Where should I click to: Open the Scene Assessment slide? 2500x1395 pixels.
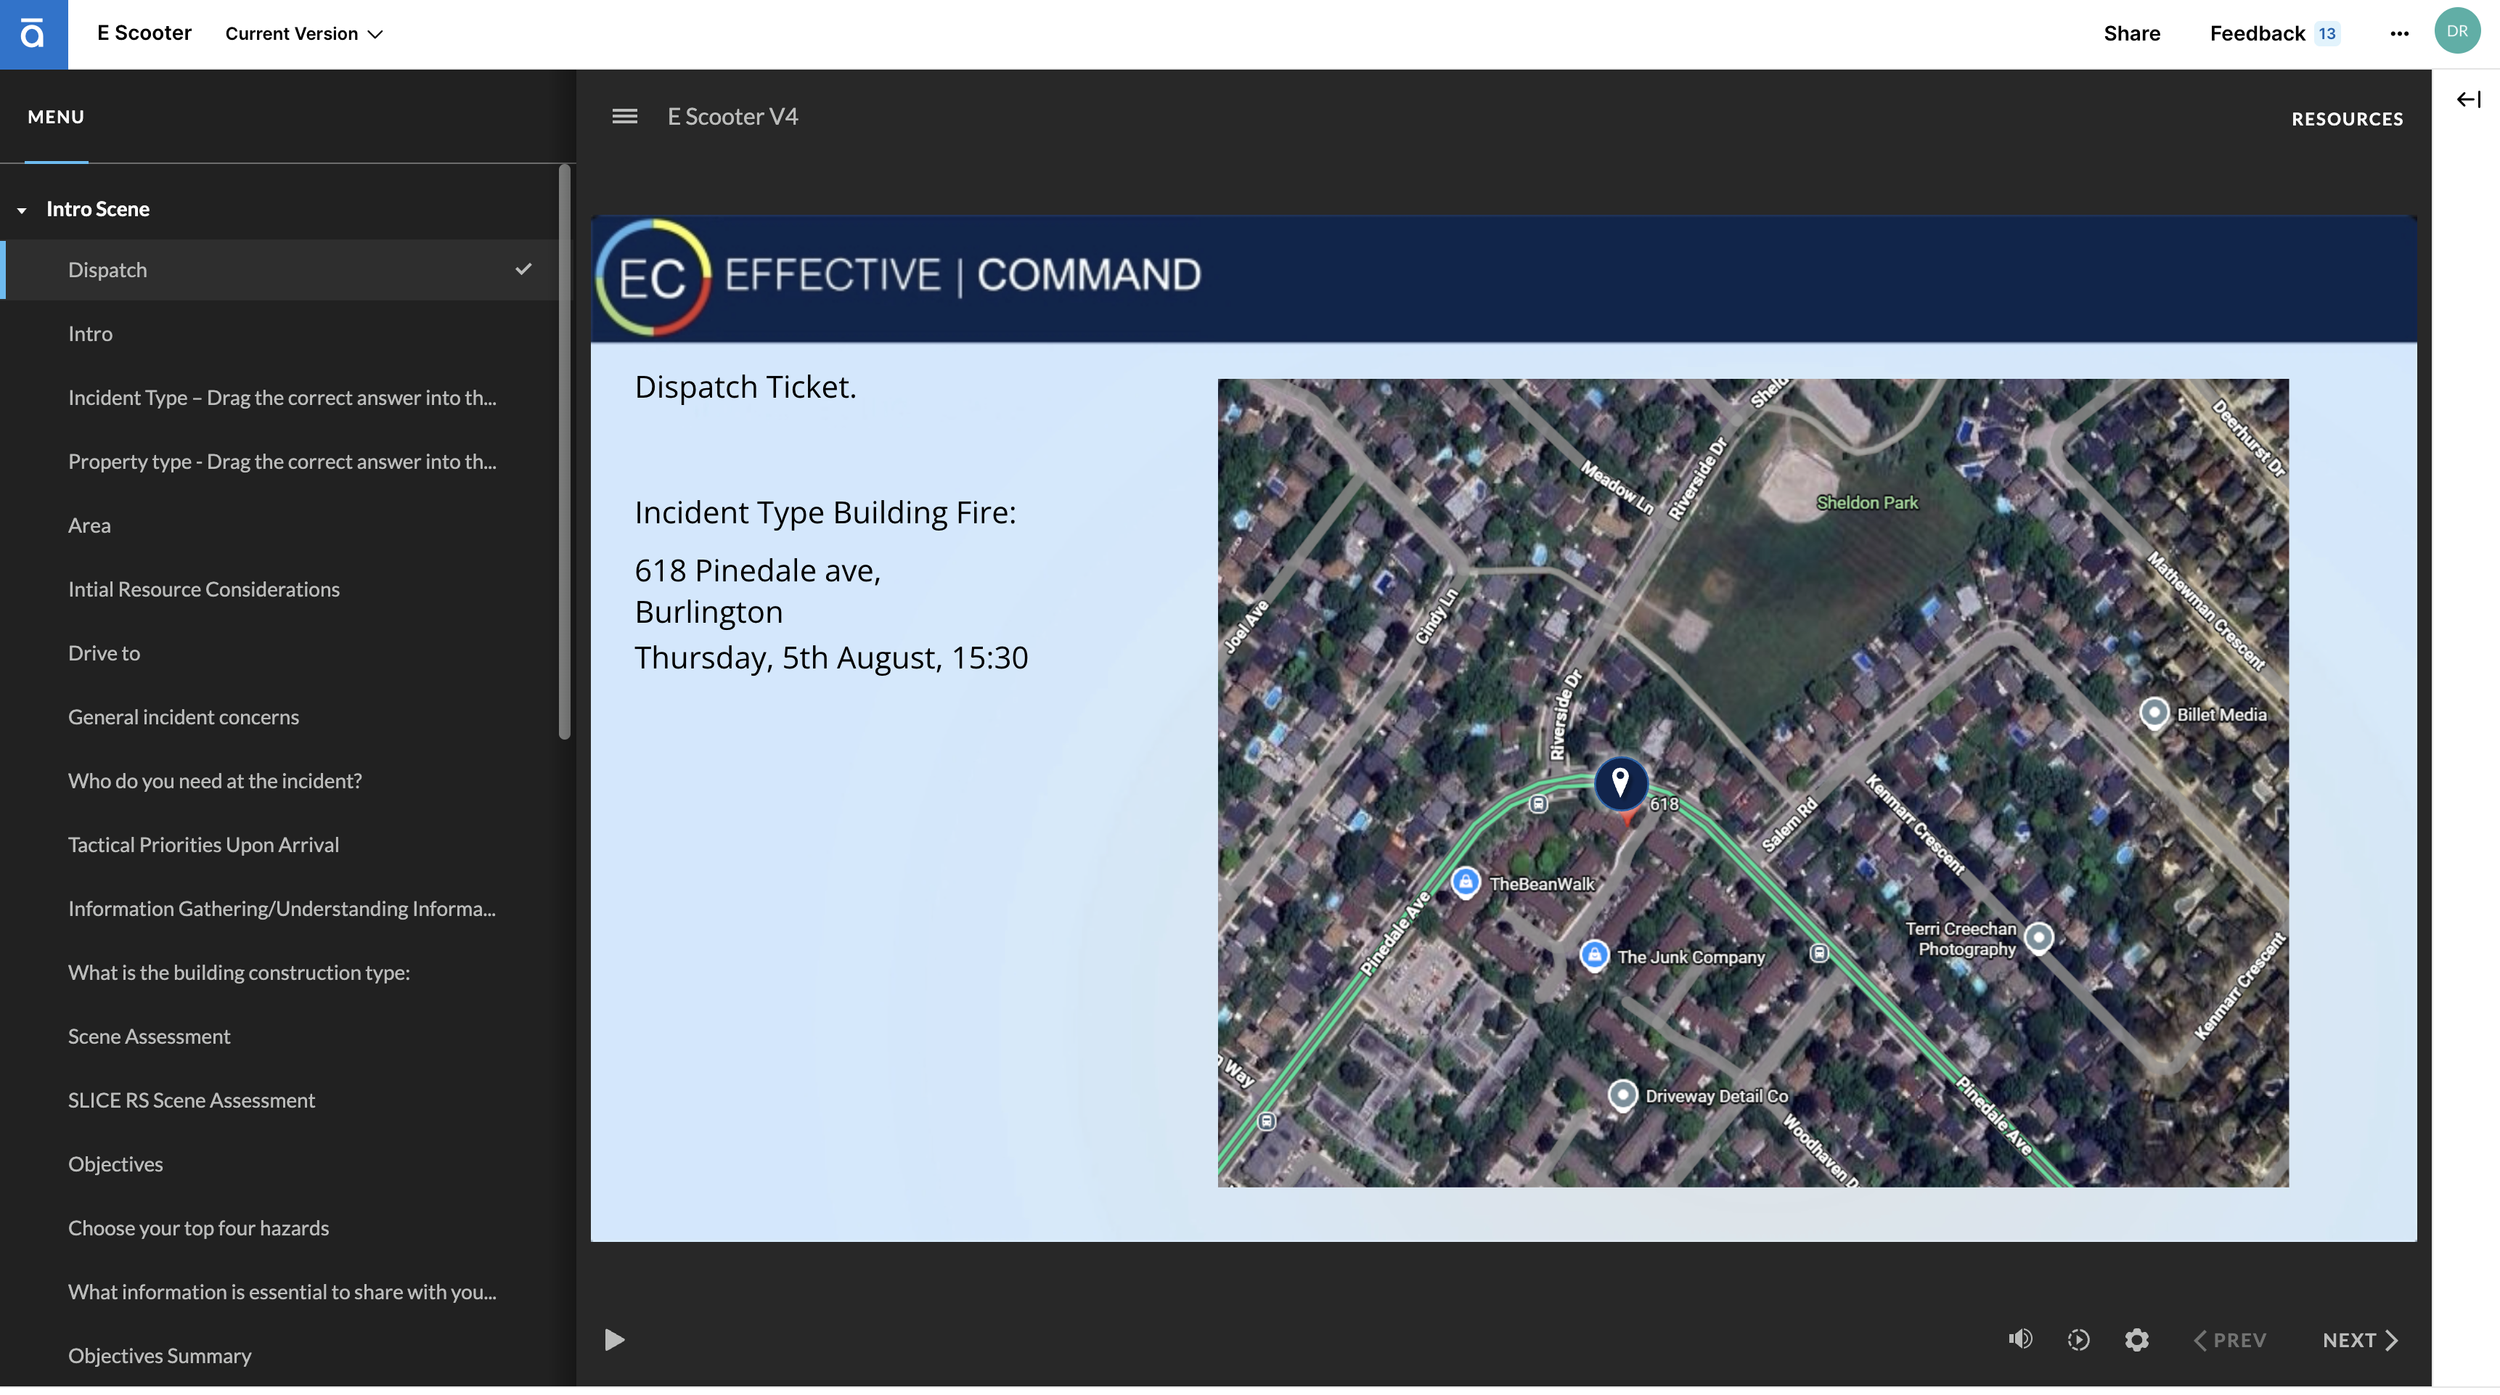149,1036
